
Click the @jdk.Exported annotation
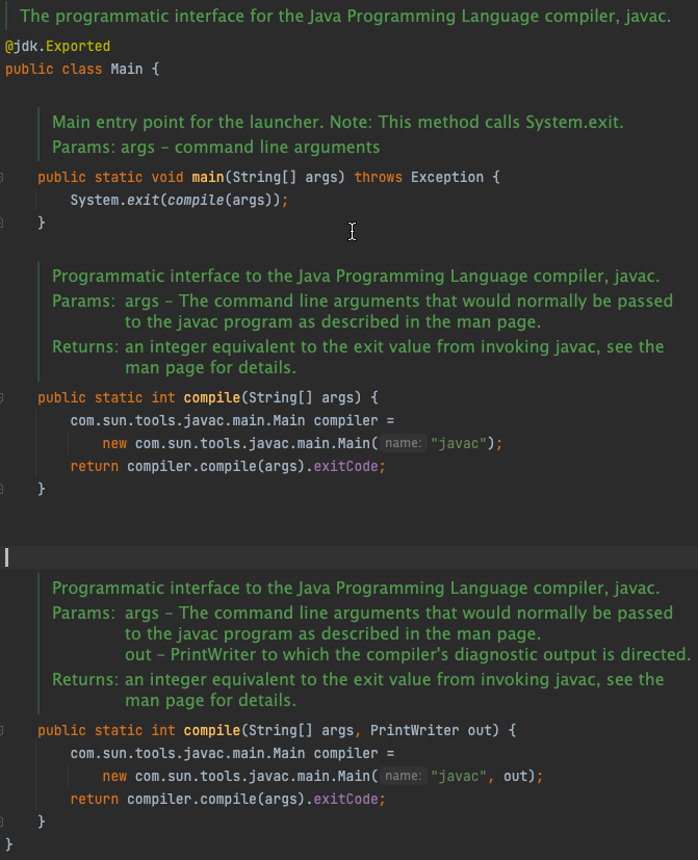pyautogui.click(x=58, y=46)
